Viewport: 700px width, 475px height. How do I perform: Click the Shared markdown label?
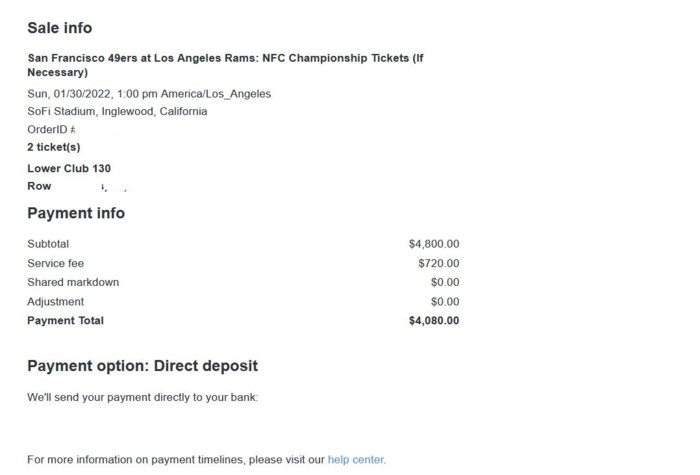tap(73, 282)
